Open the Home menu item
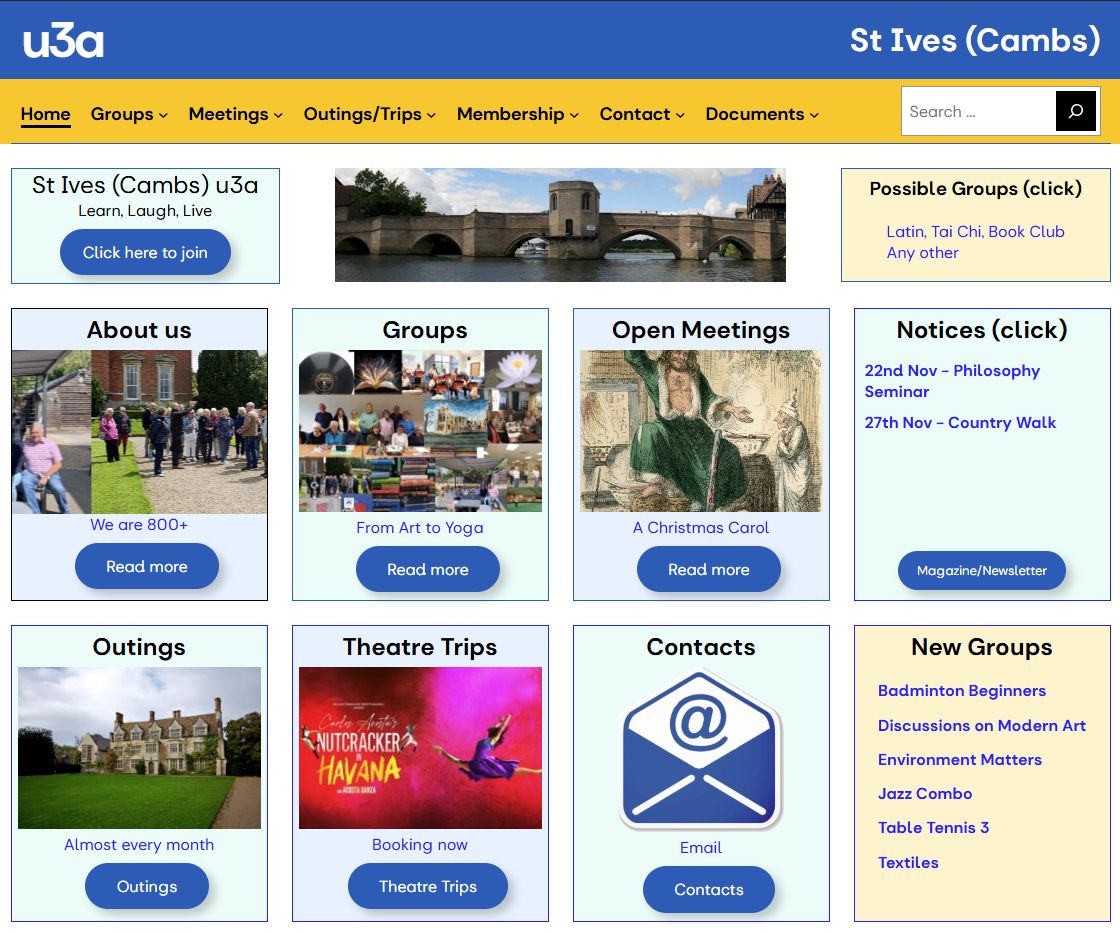The width and height of the screenshot is (1120, 933). (45, 114)
